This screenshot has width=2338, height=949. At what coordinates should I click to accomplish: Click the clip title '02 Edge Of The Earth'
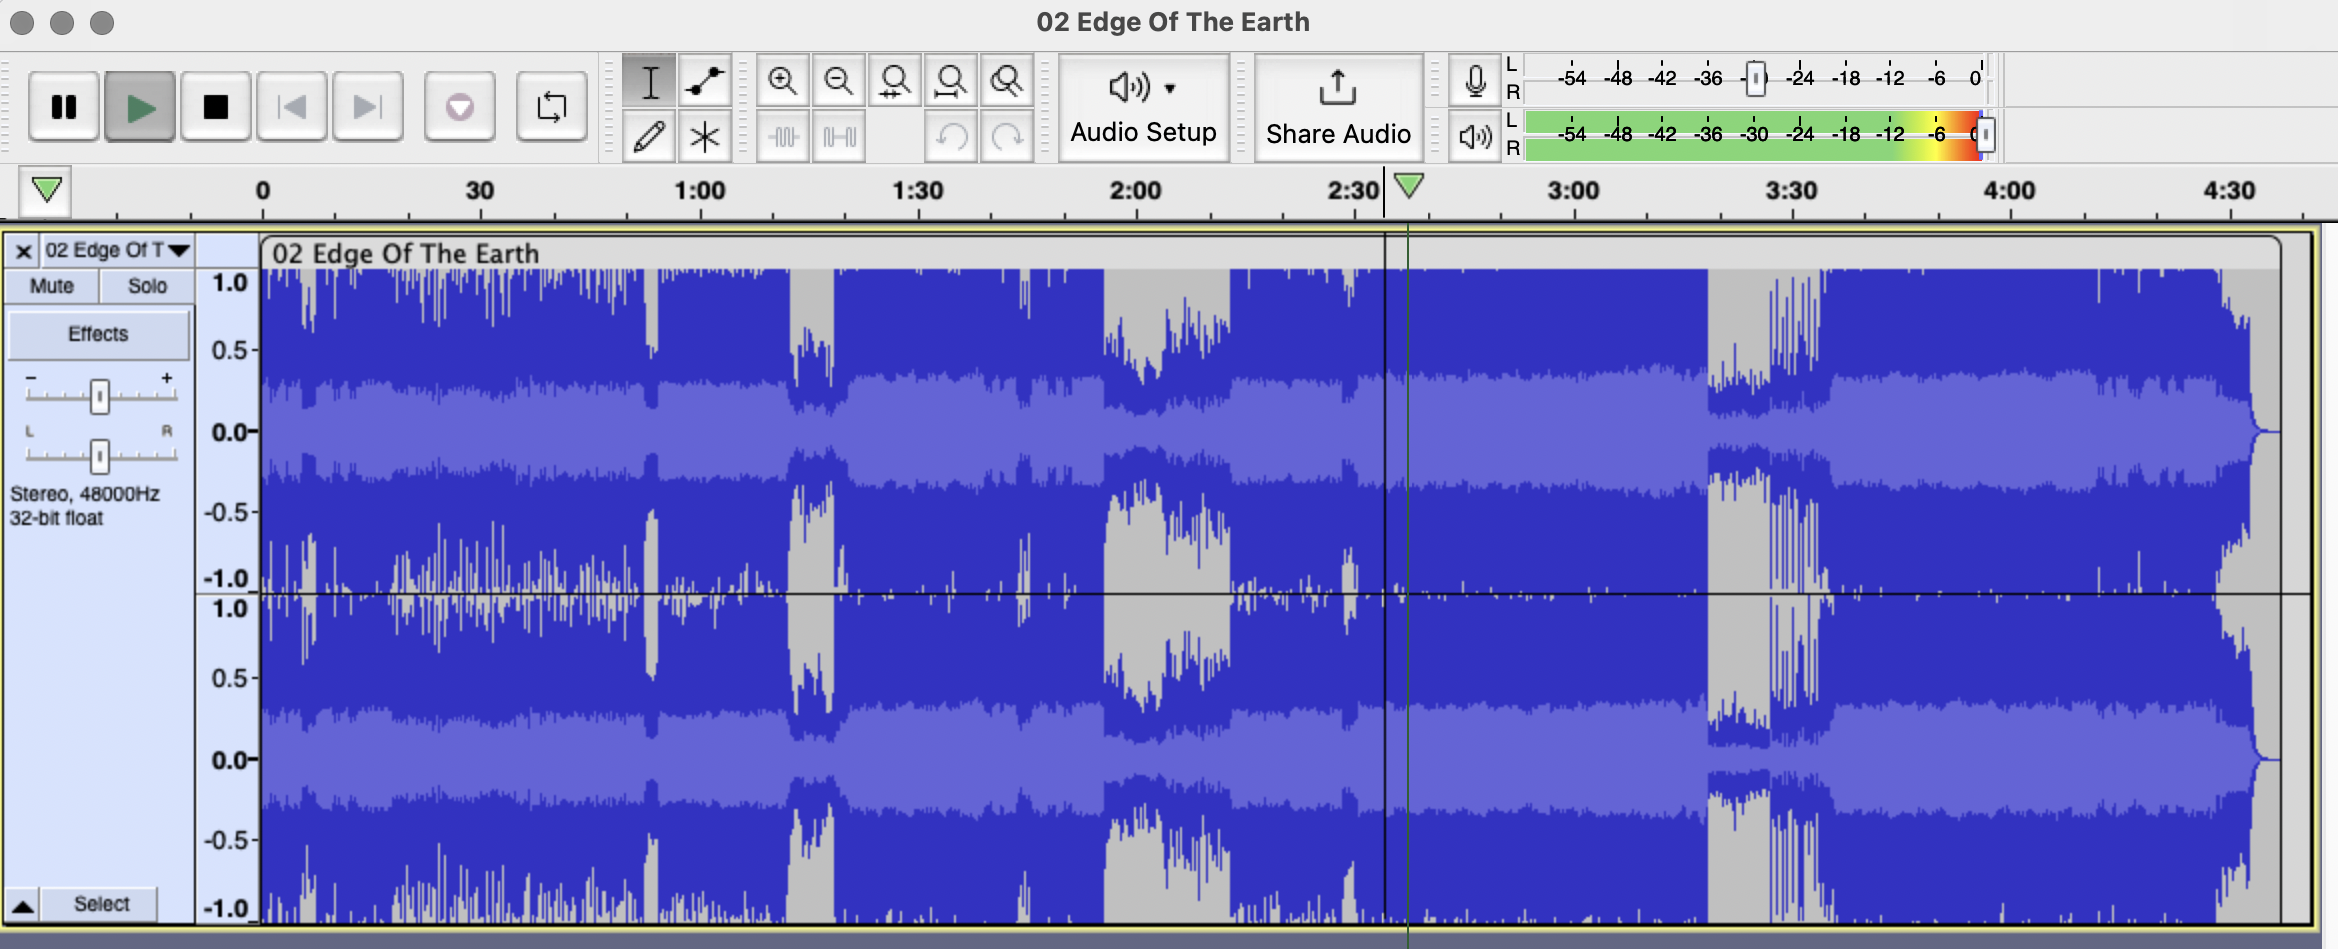coord(406,254)
